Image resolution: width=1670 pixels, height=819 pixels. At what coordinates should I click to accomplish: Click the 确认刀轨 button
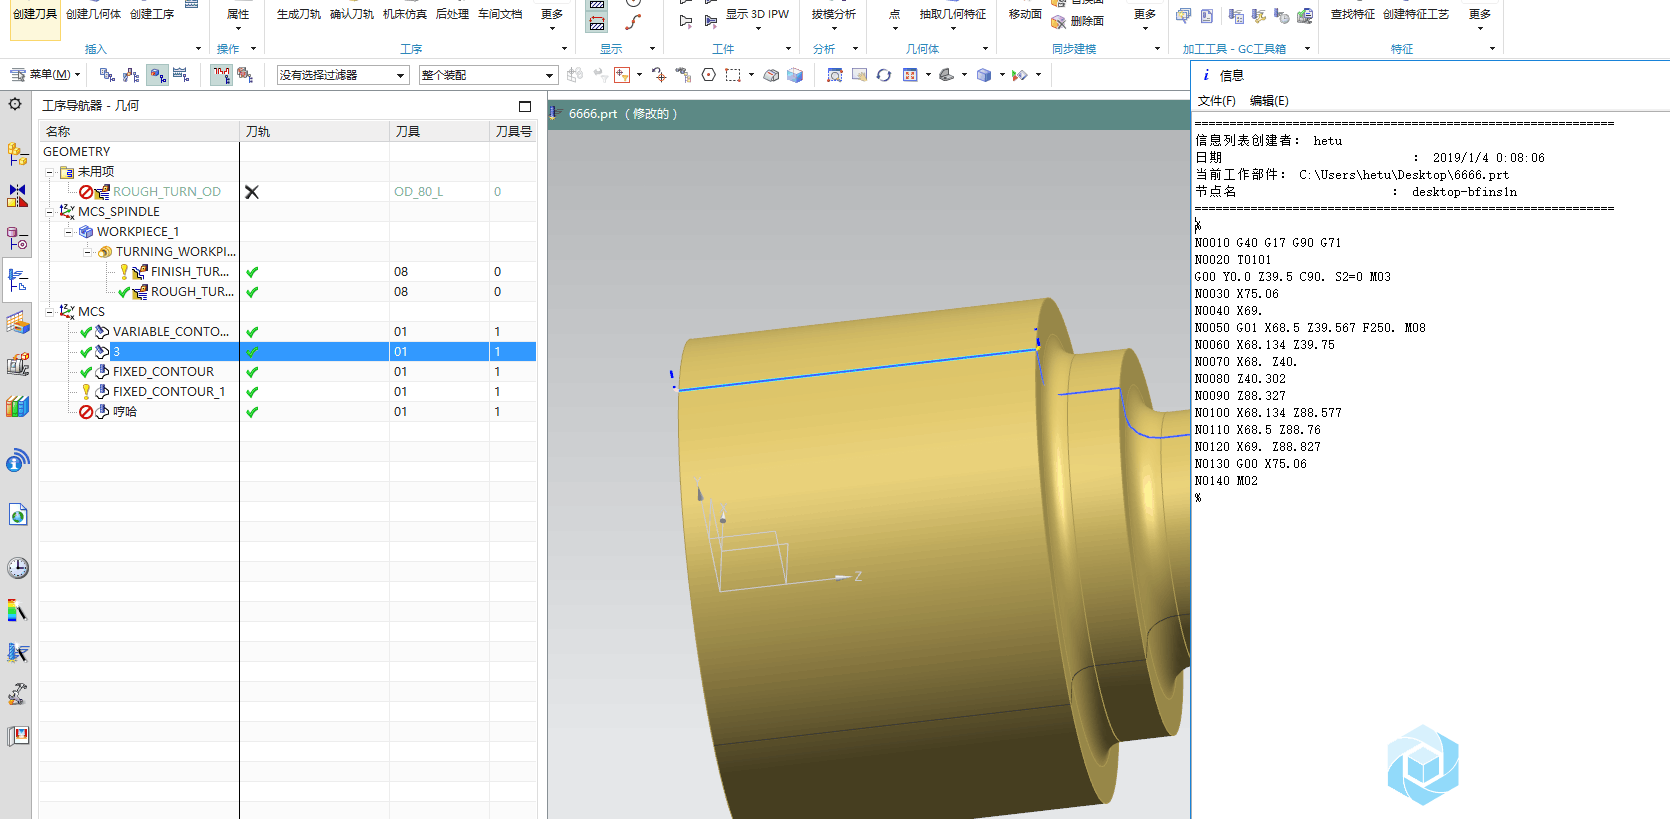point(352,14)
